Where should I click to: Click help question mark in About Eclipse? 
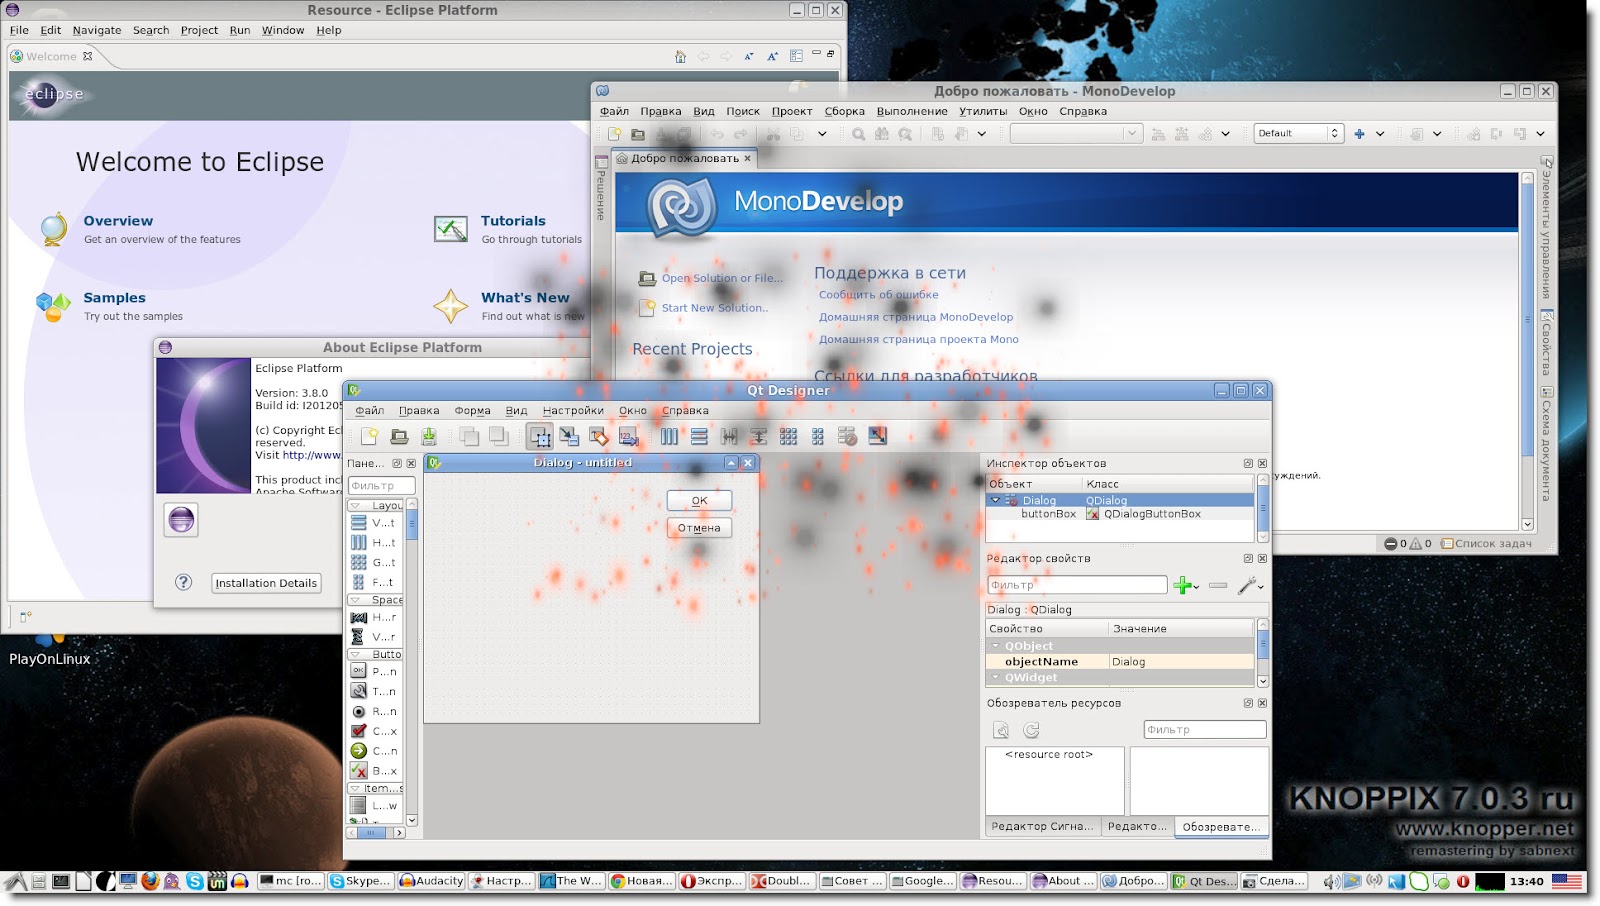click(183, 582)
